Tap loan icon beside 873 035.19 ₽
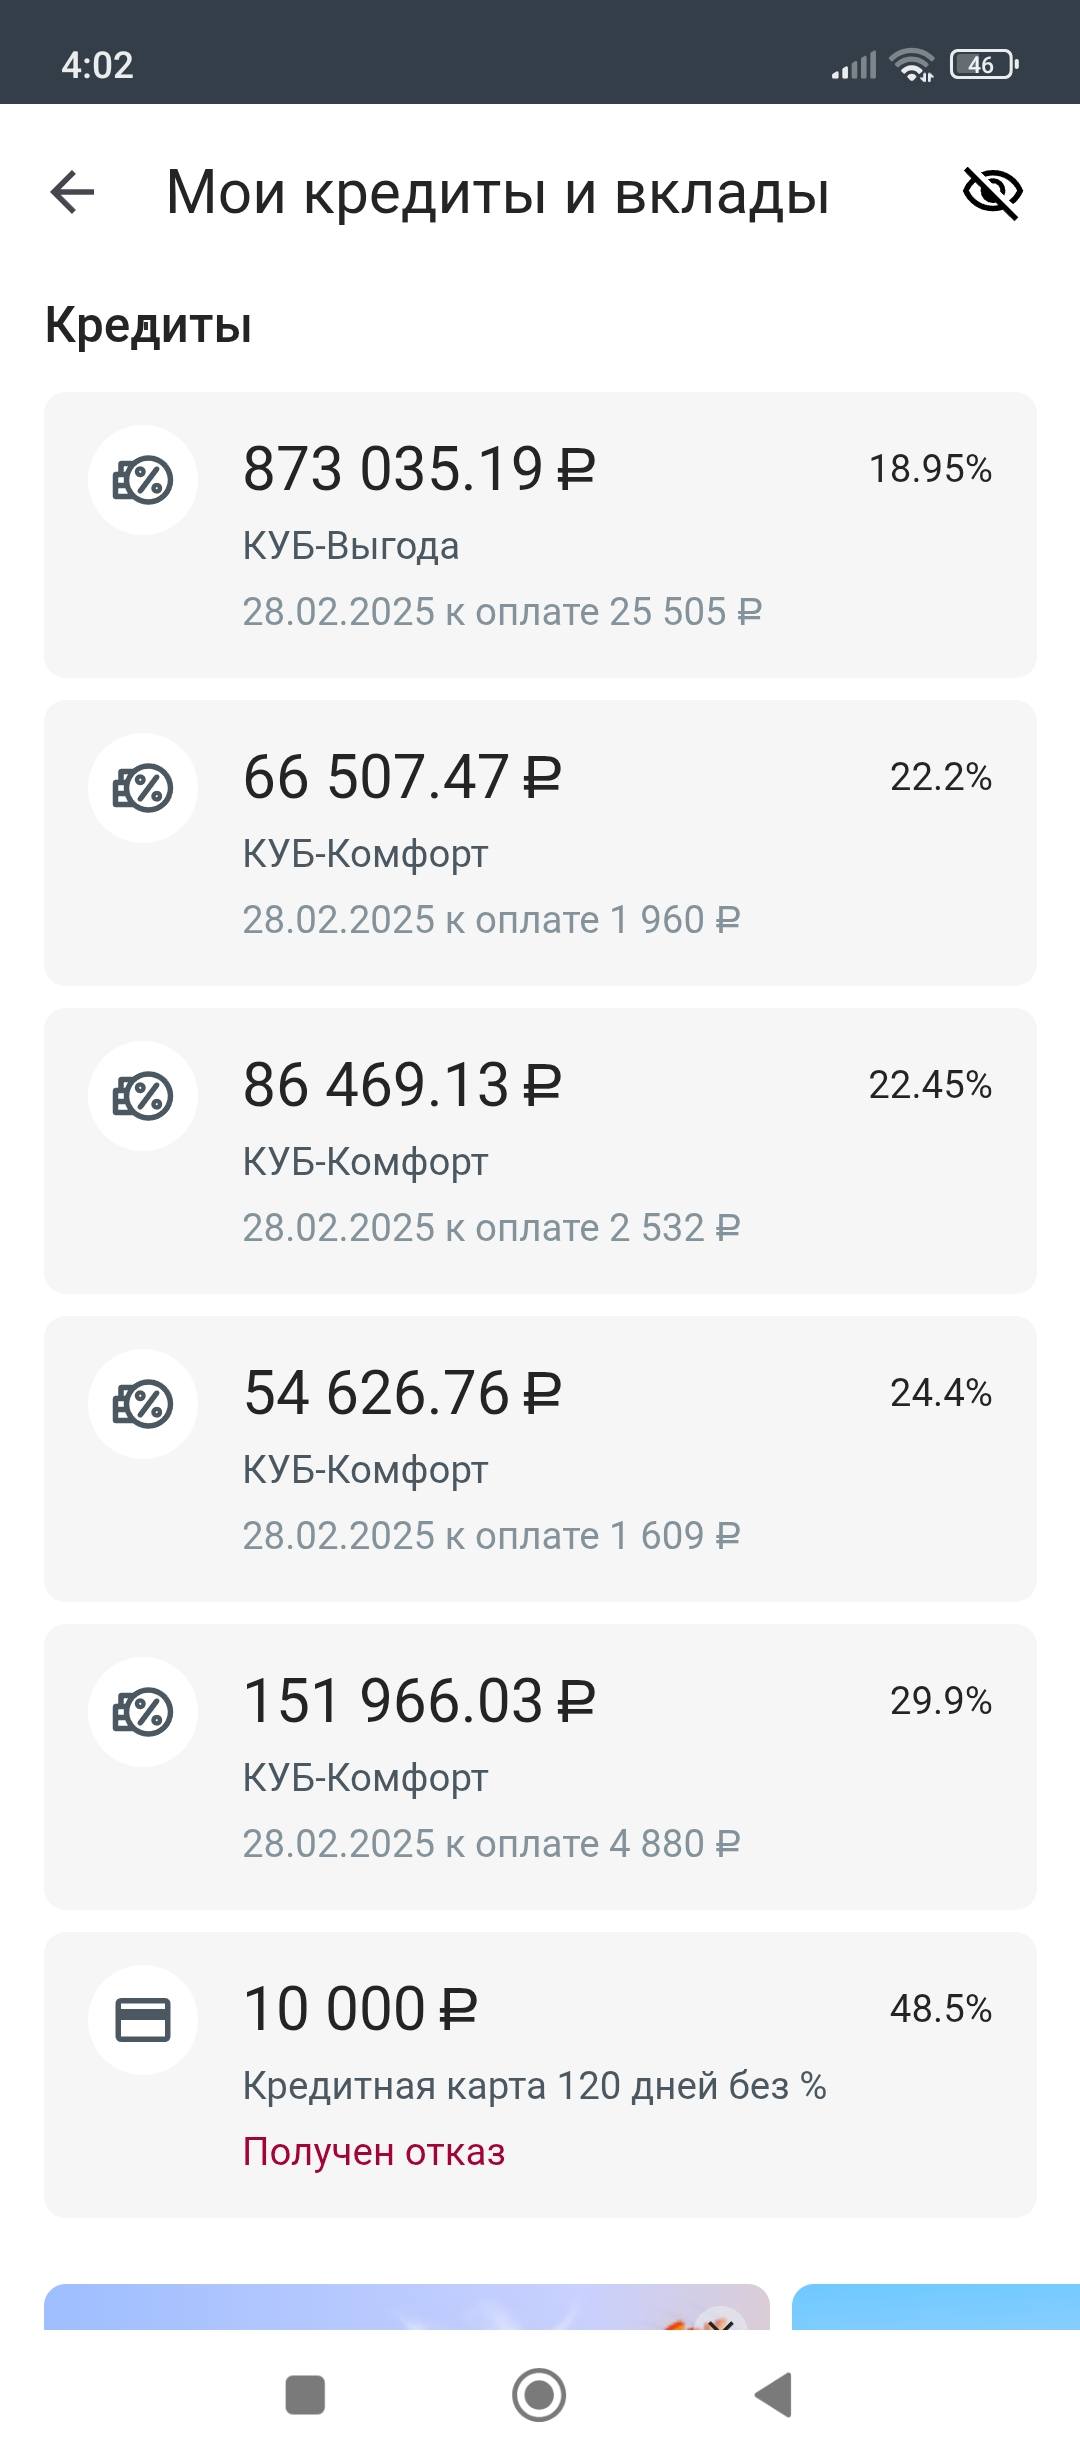The height and width of the screenshot is (2460, 1080). click(143, 480)
